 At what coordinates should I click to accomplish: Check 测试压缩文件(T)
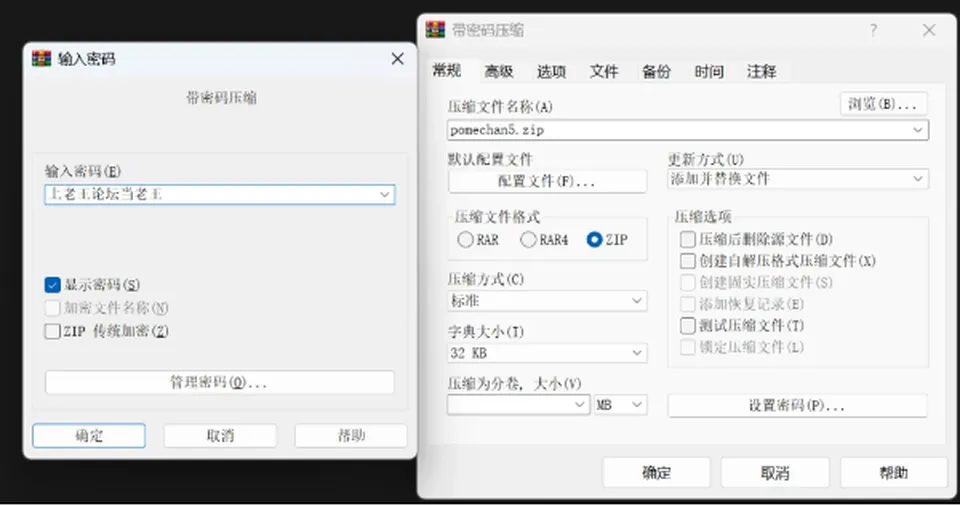click(x=688, y=325)
